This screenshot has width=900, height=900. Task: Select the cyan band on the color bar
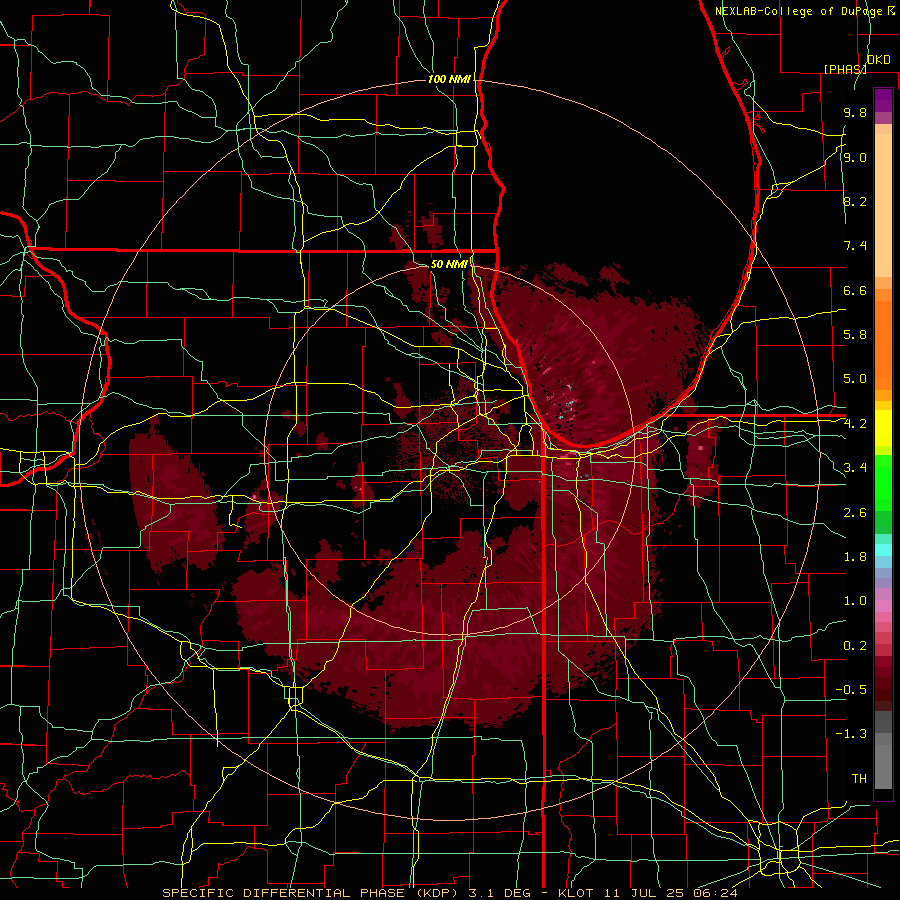click(883, 550)
